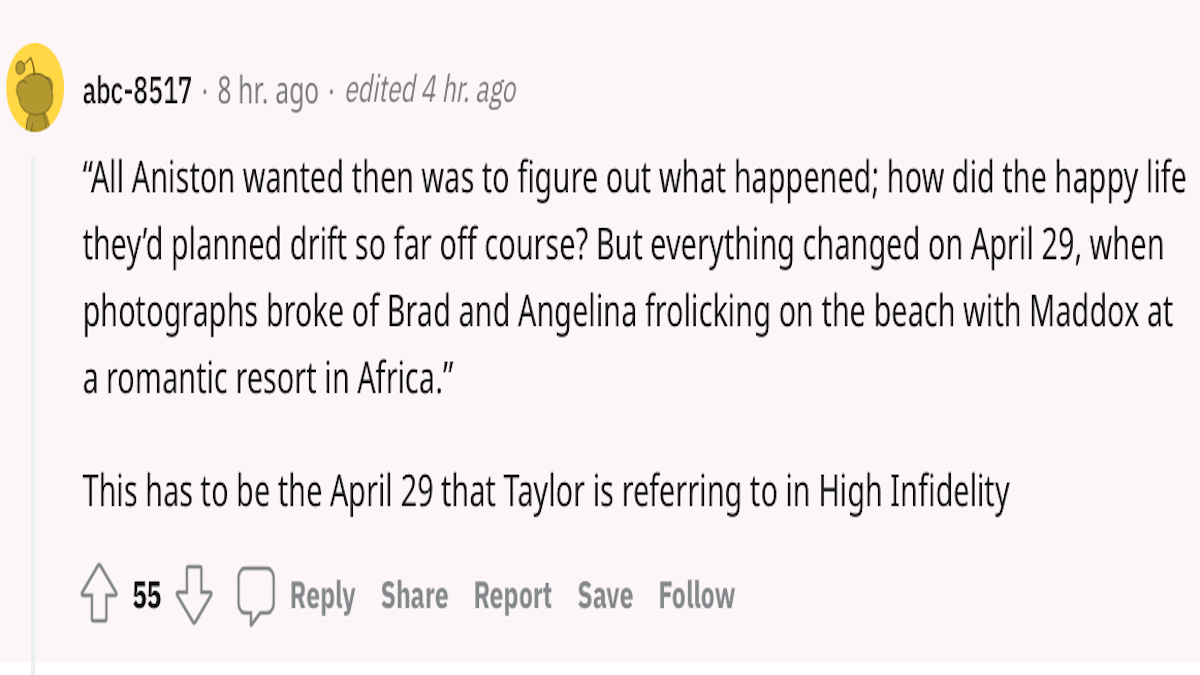
Task: Click the sentence 'This has to be the April 29'
Action: tap(546, 493)
